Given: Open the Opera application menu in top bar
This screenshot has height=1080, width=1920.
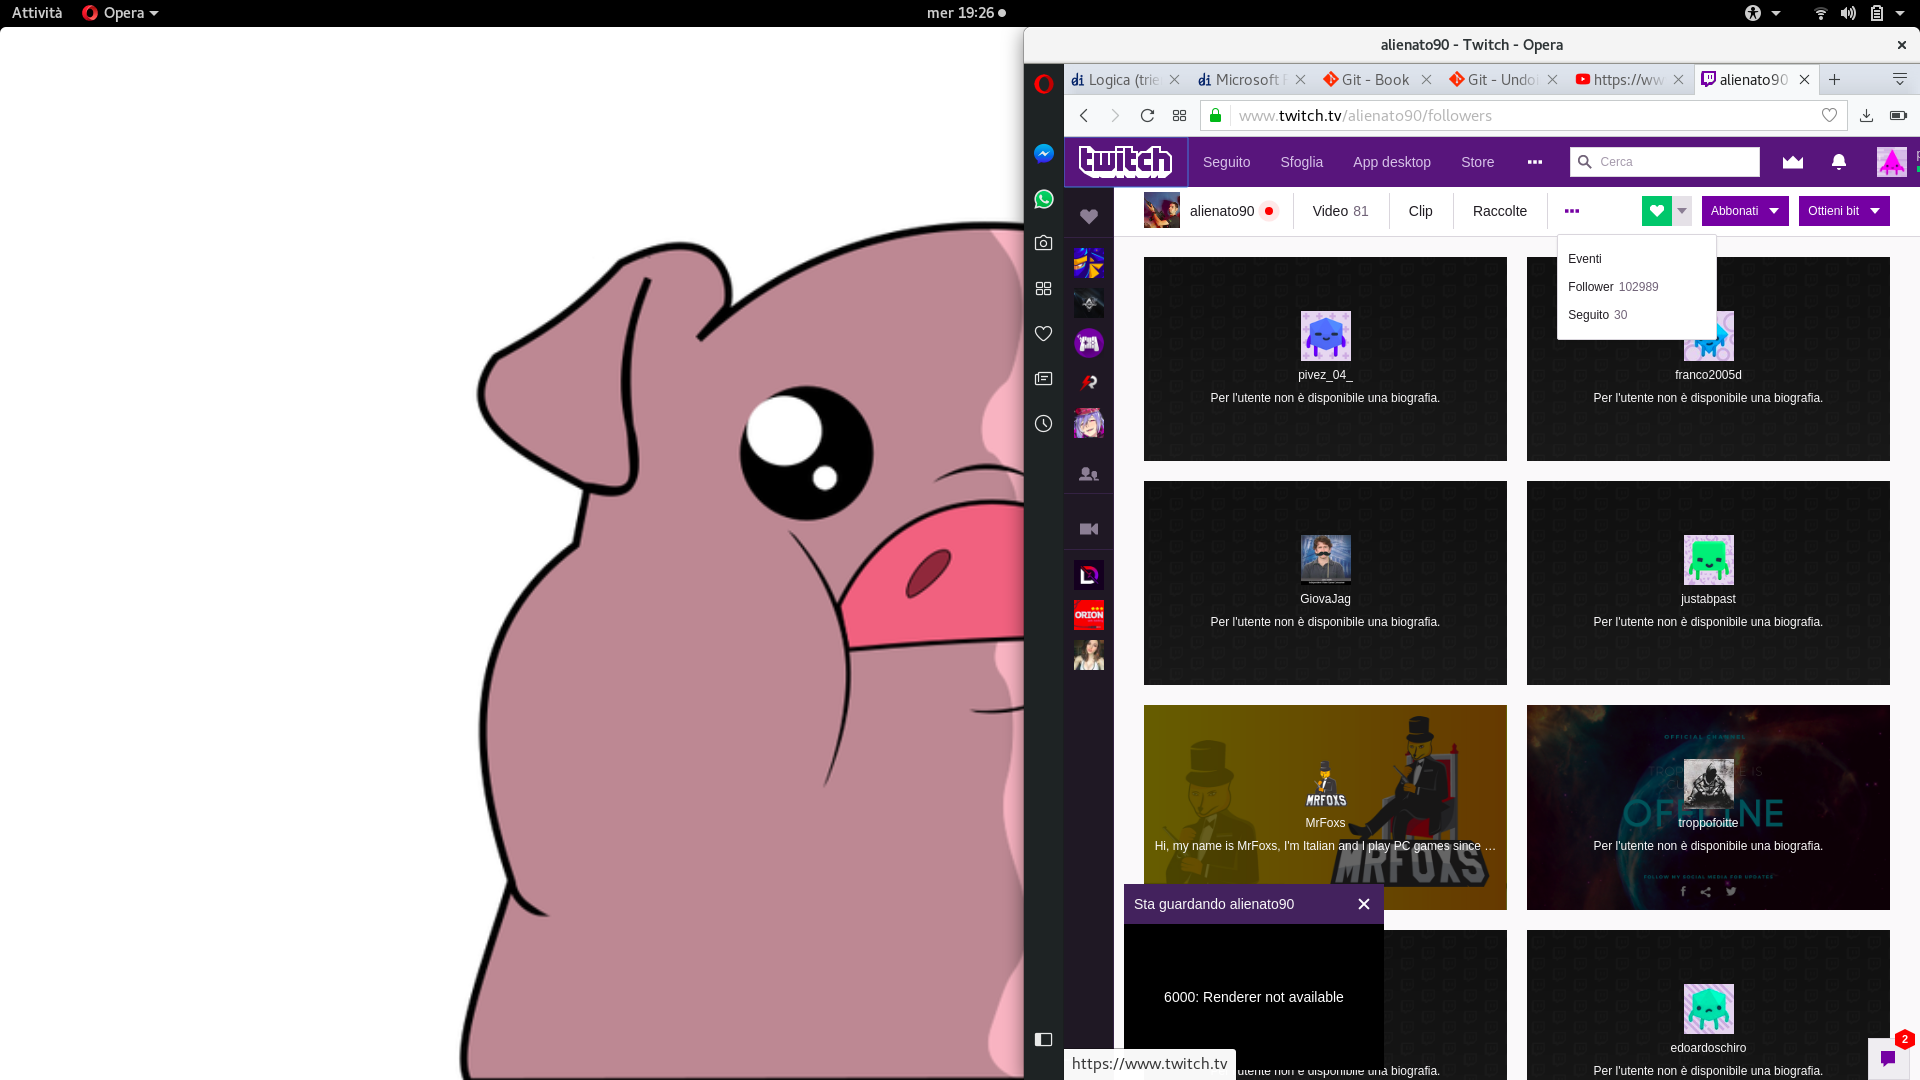Looking at the screenshot, I should [x=120, y=13].
